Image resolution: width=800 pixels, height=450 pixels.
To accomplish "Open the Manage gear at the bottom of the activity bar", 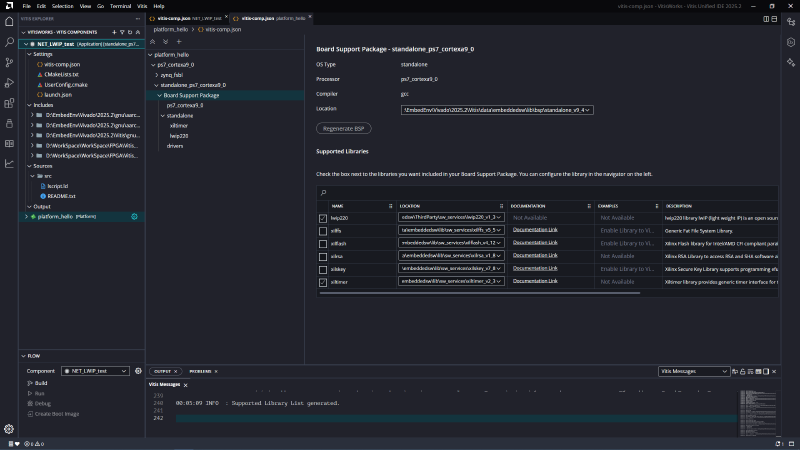I will coord(9,429).
